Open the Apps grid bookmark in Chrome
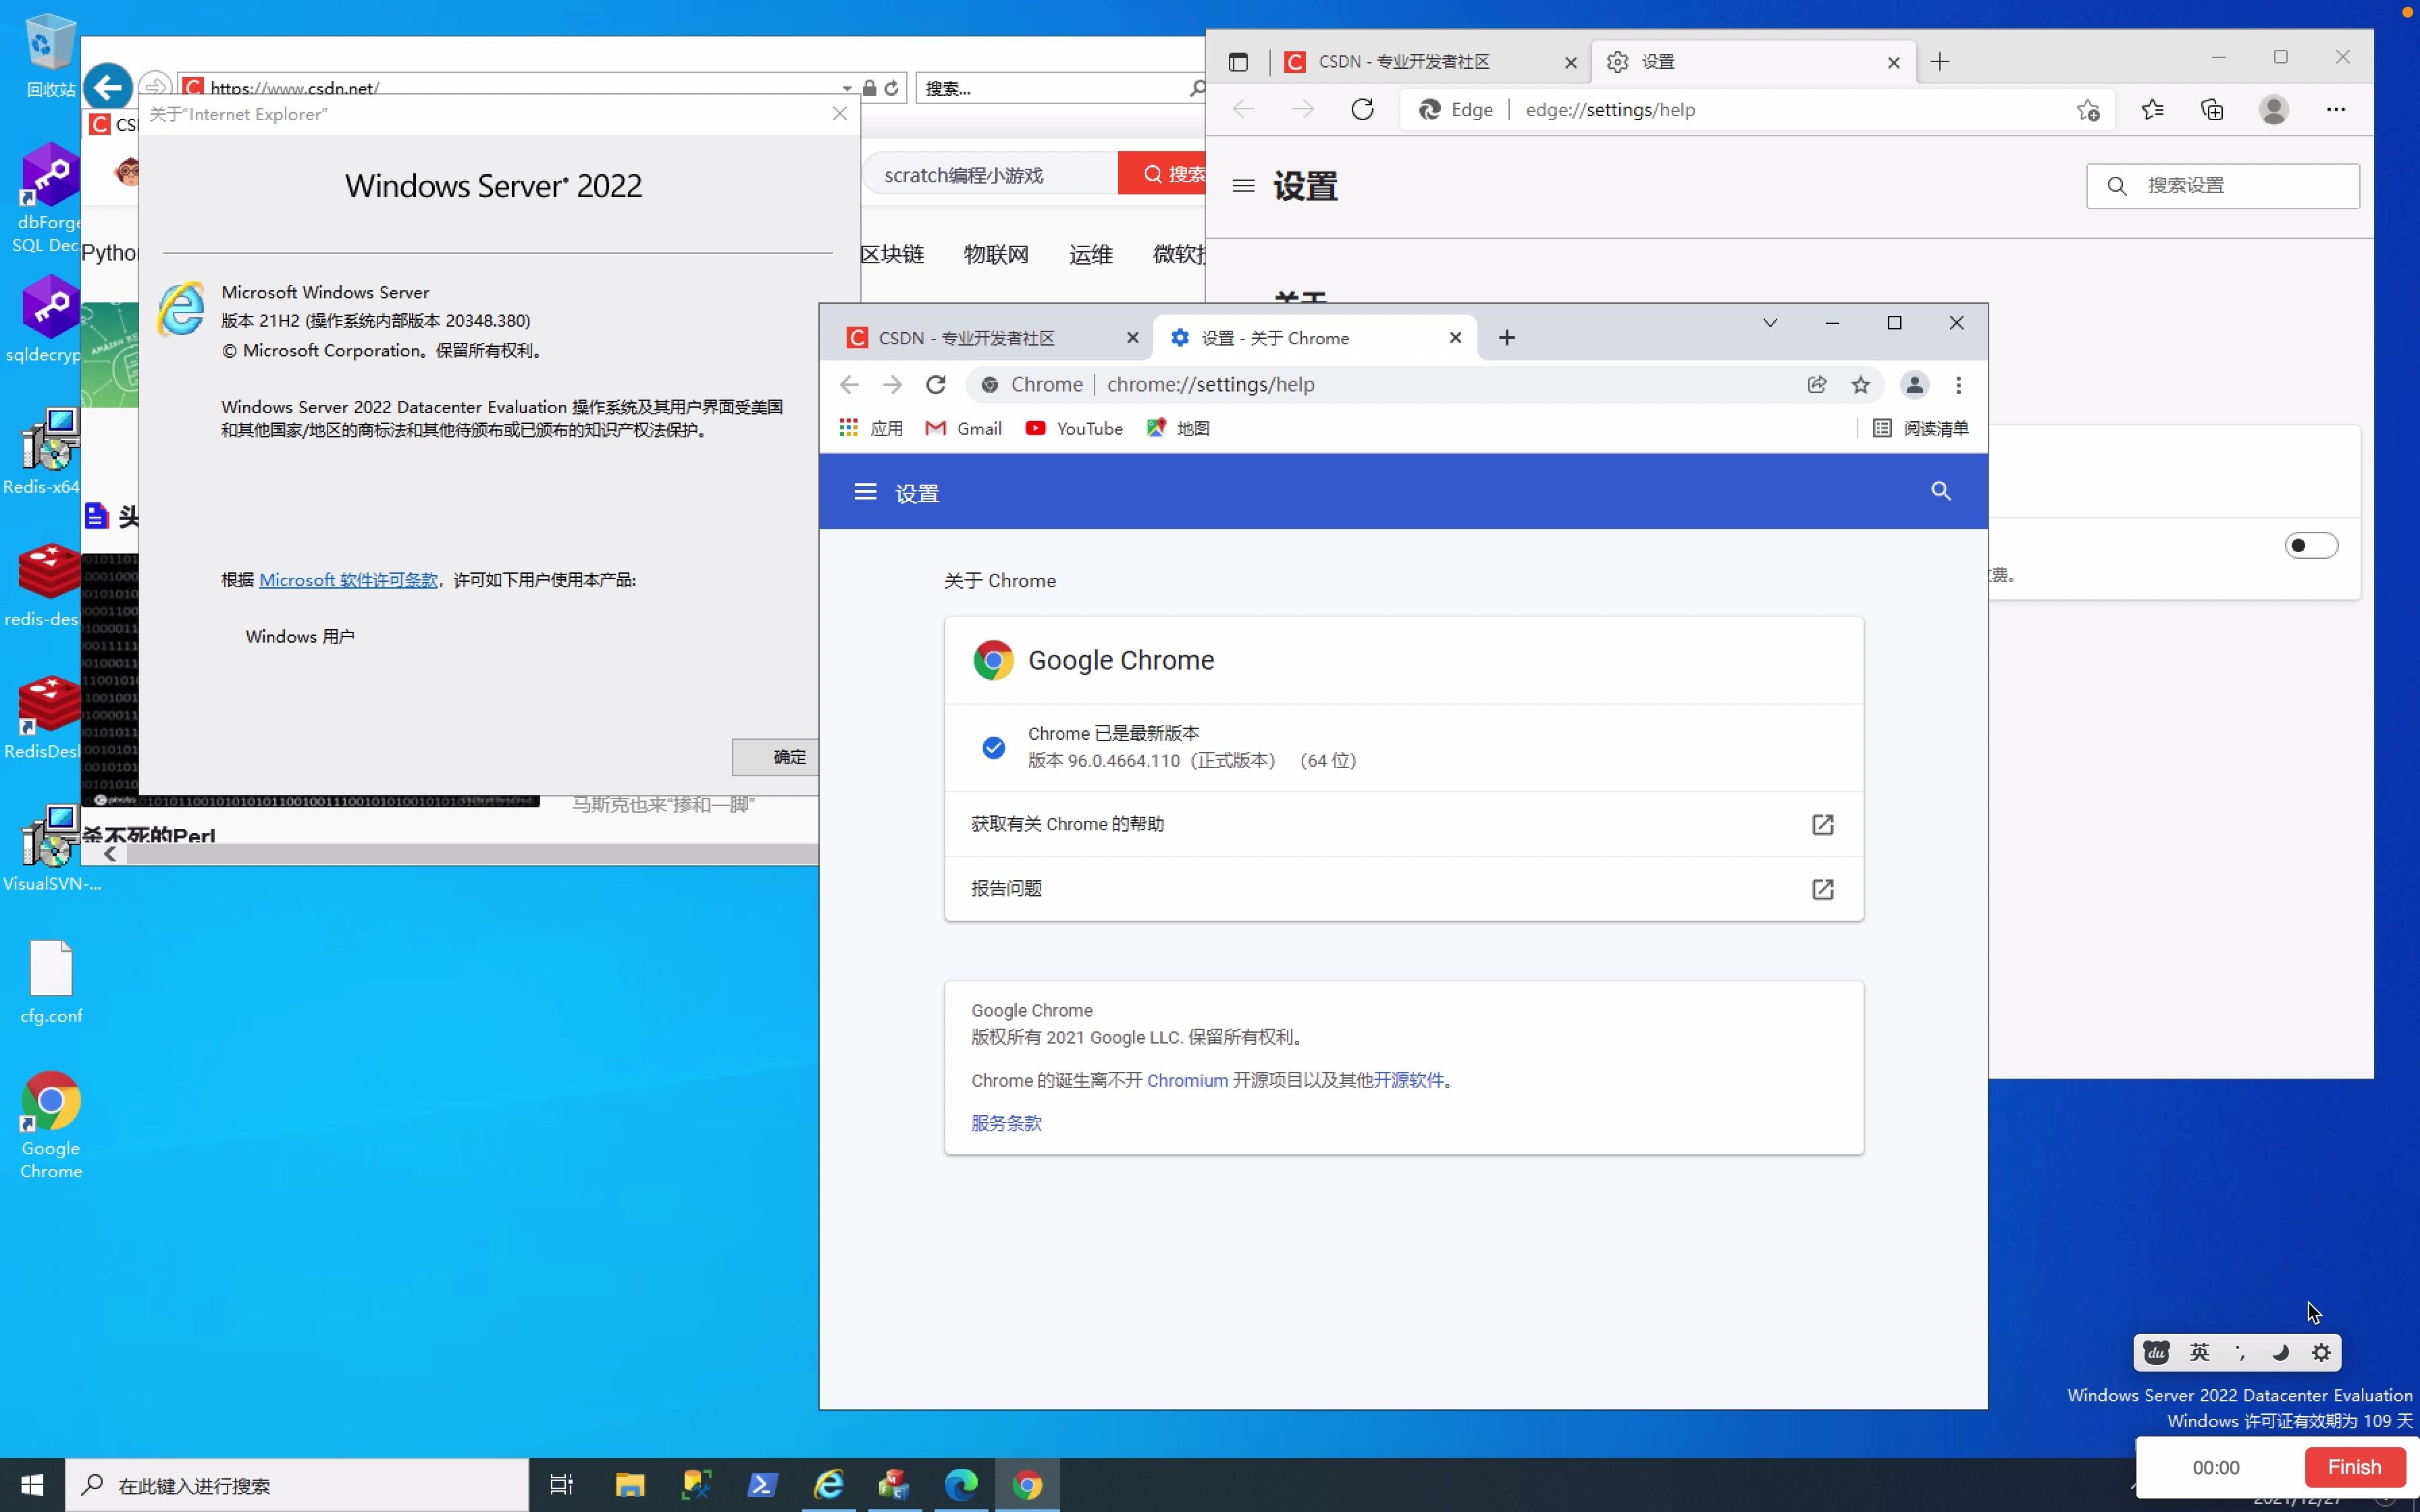2420x1512 pixels. pyautogui.click(x=870, y=428)
